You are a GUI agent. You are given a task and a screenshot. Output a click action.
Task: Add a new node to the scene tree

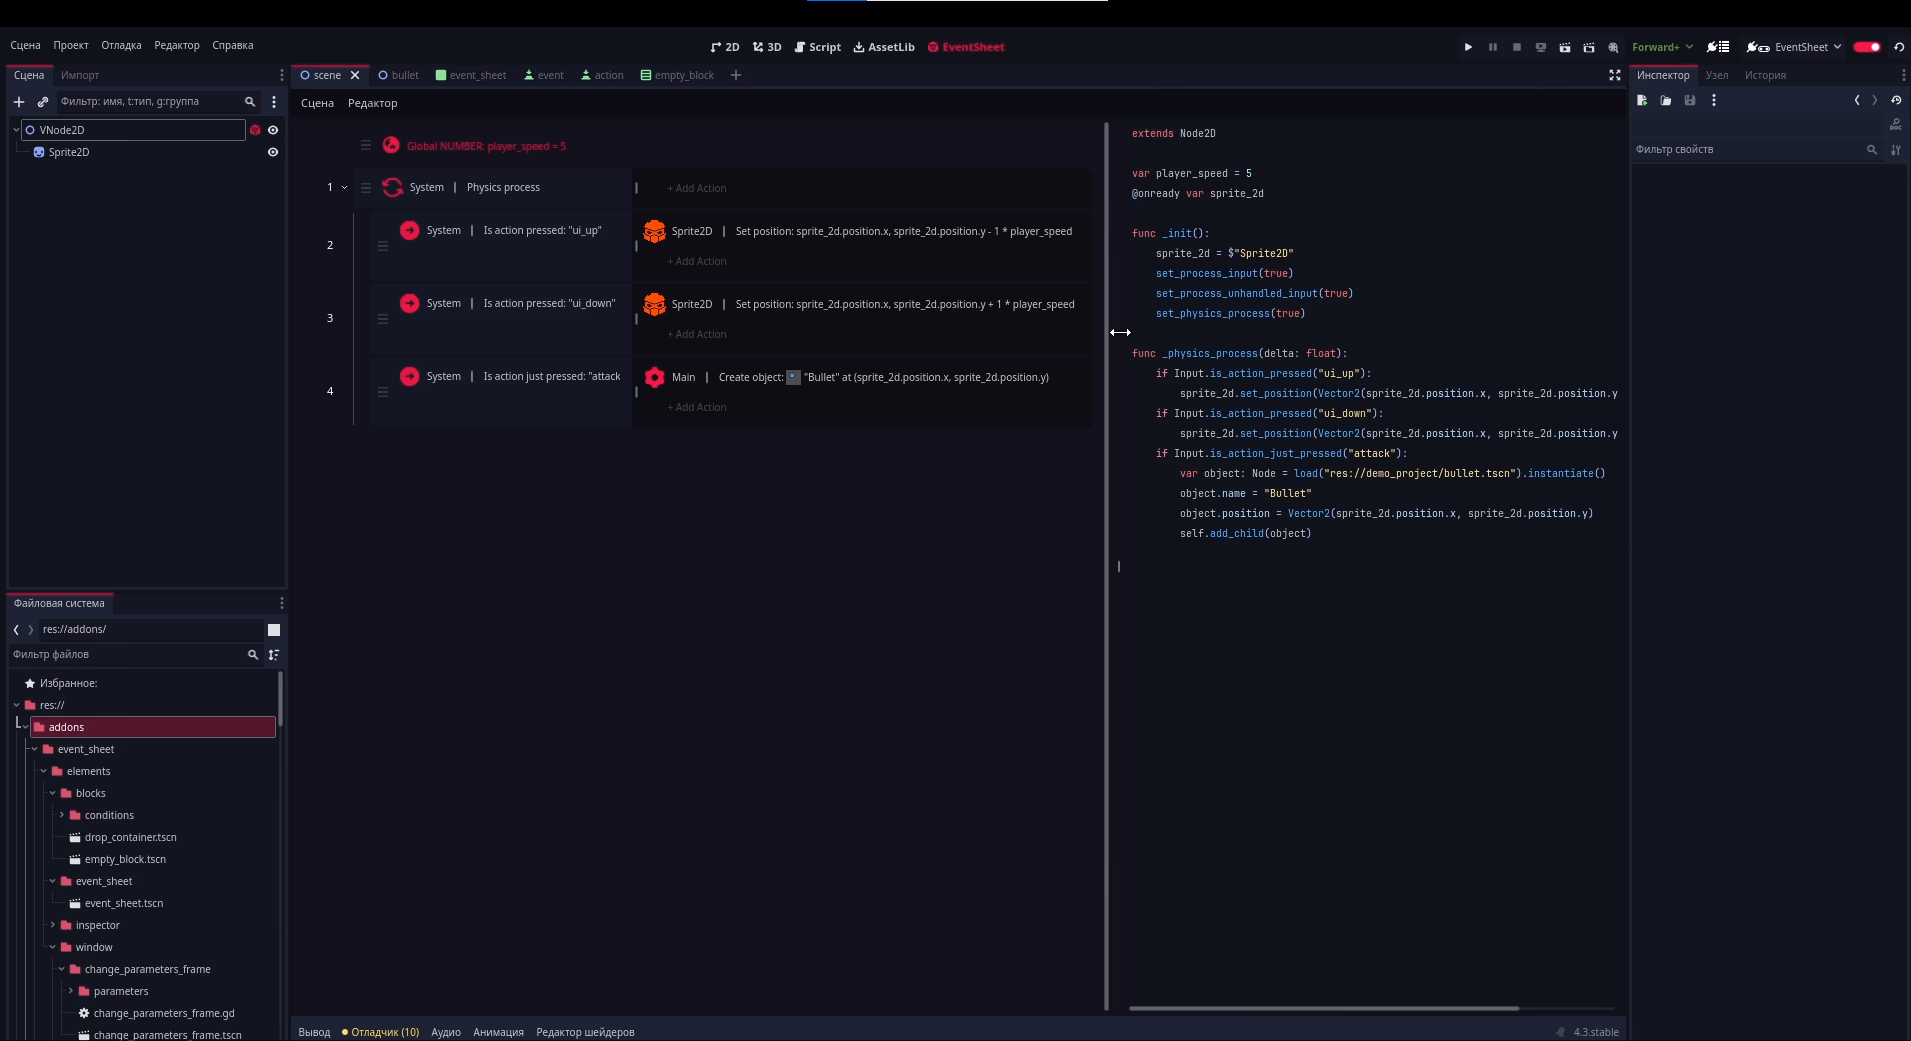click(x=19, y=102)
